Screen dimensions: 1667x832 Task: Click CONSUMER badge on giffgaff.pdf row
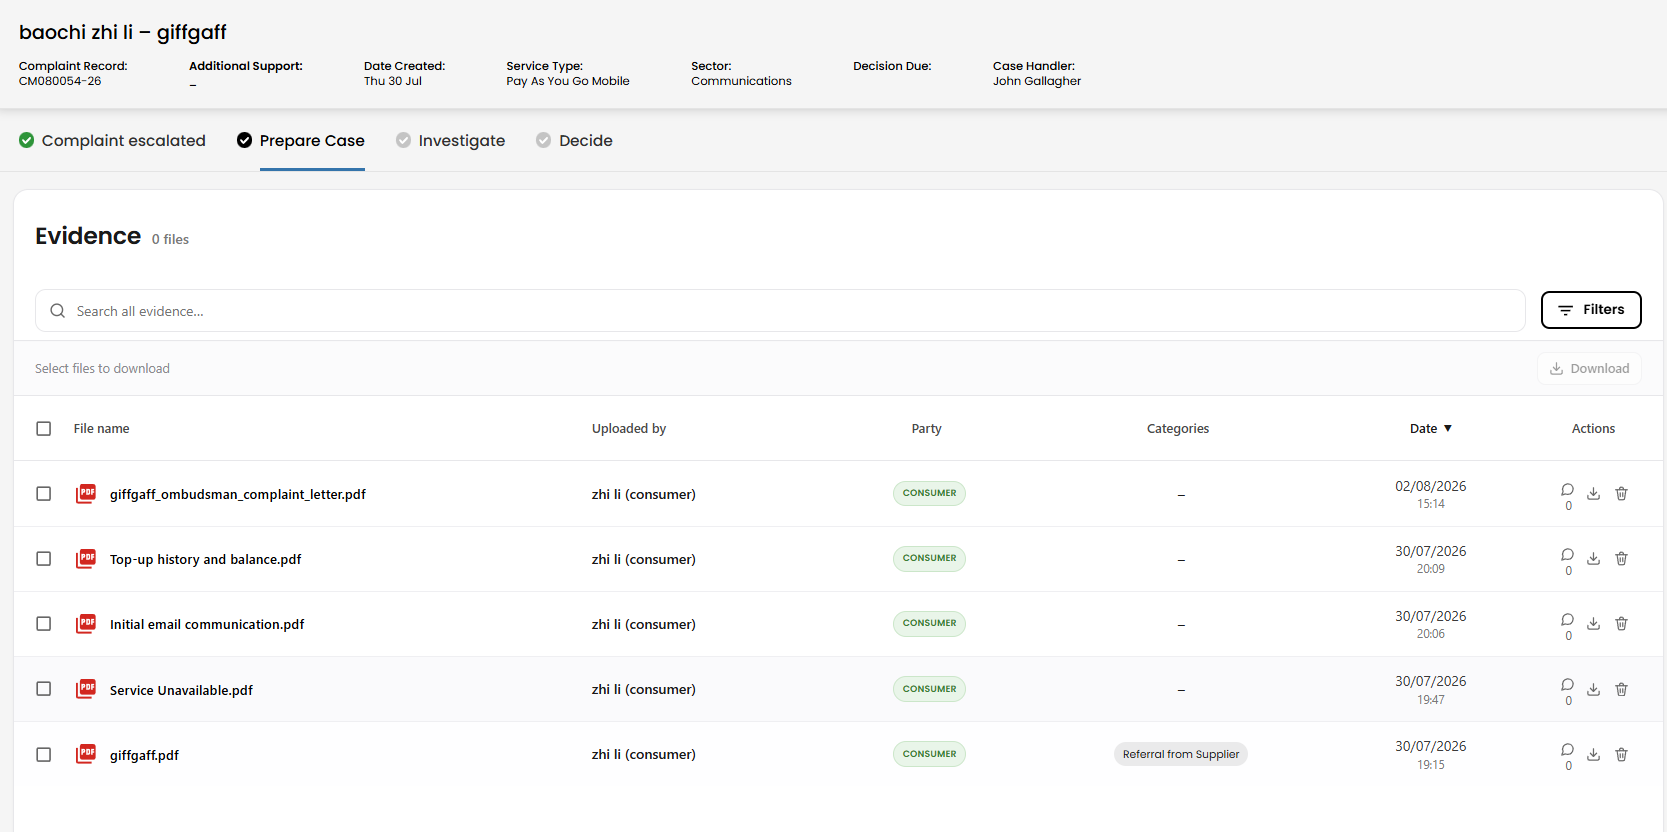coord(929,754)
